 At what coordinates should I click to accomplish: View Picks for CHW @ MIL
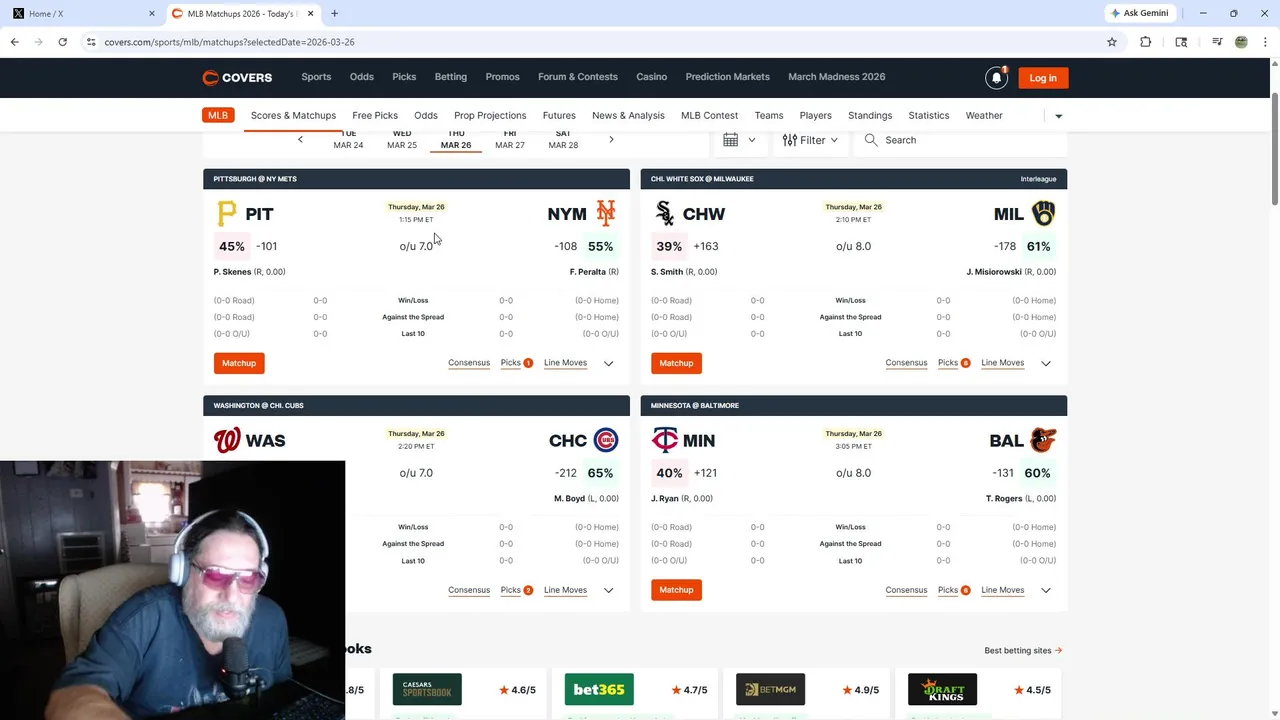coord(948,363)
